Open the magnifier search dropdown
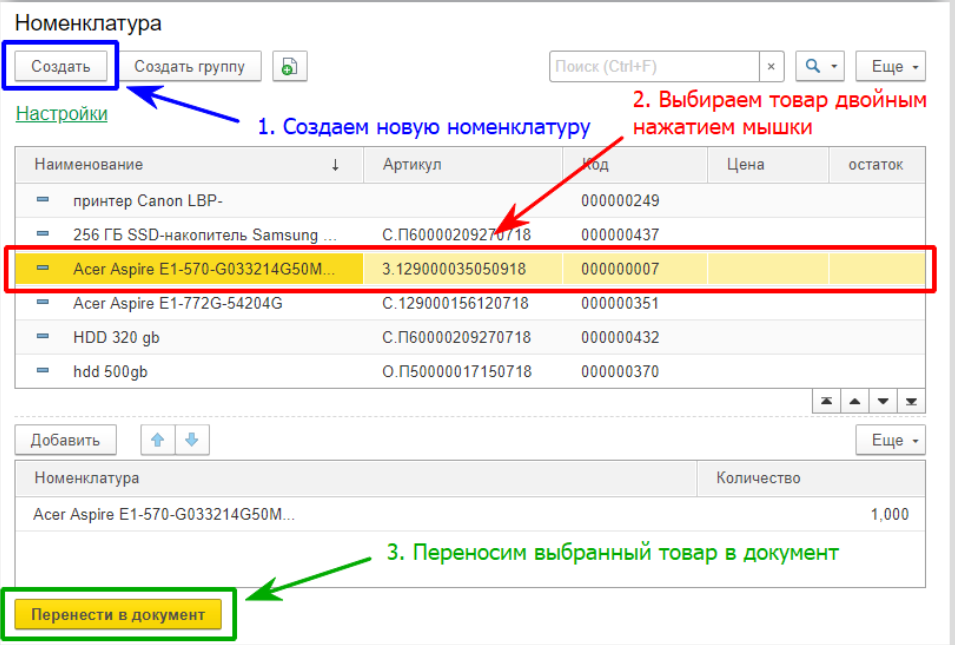The width and height of the screenshot is (955, 645). coord(820,66)
